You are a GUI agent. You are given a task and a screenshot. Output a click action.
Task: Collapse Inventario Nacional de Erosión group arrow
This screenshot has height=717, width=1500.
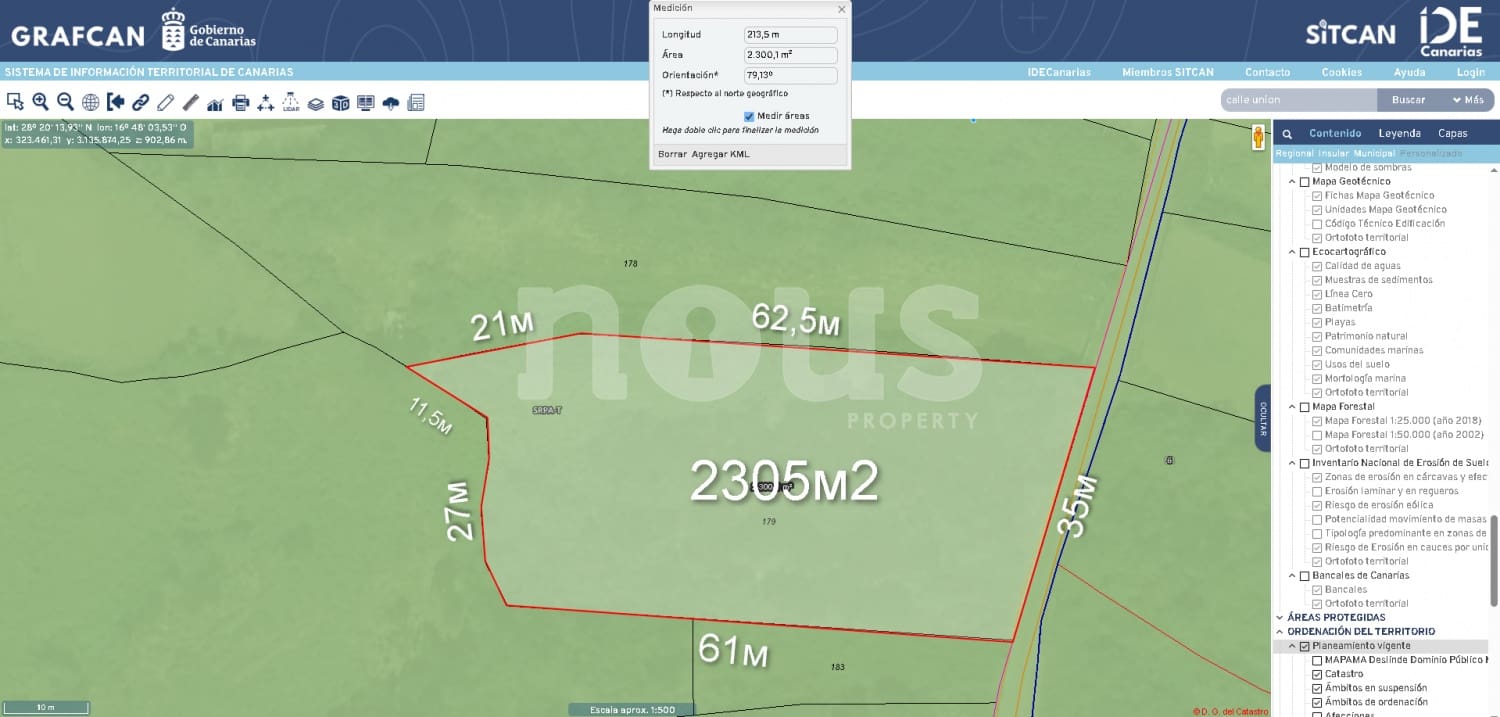(x=1292, y=463)
